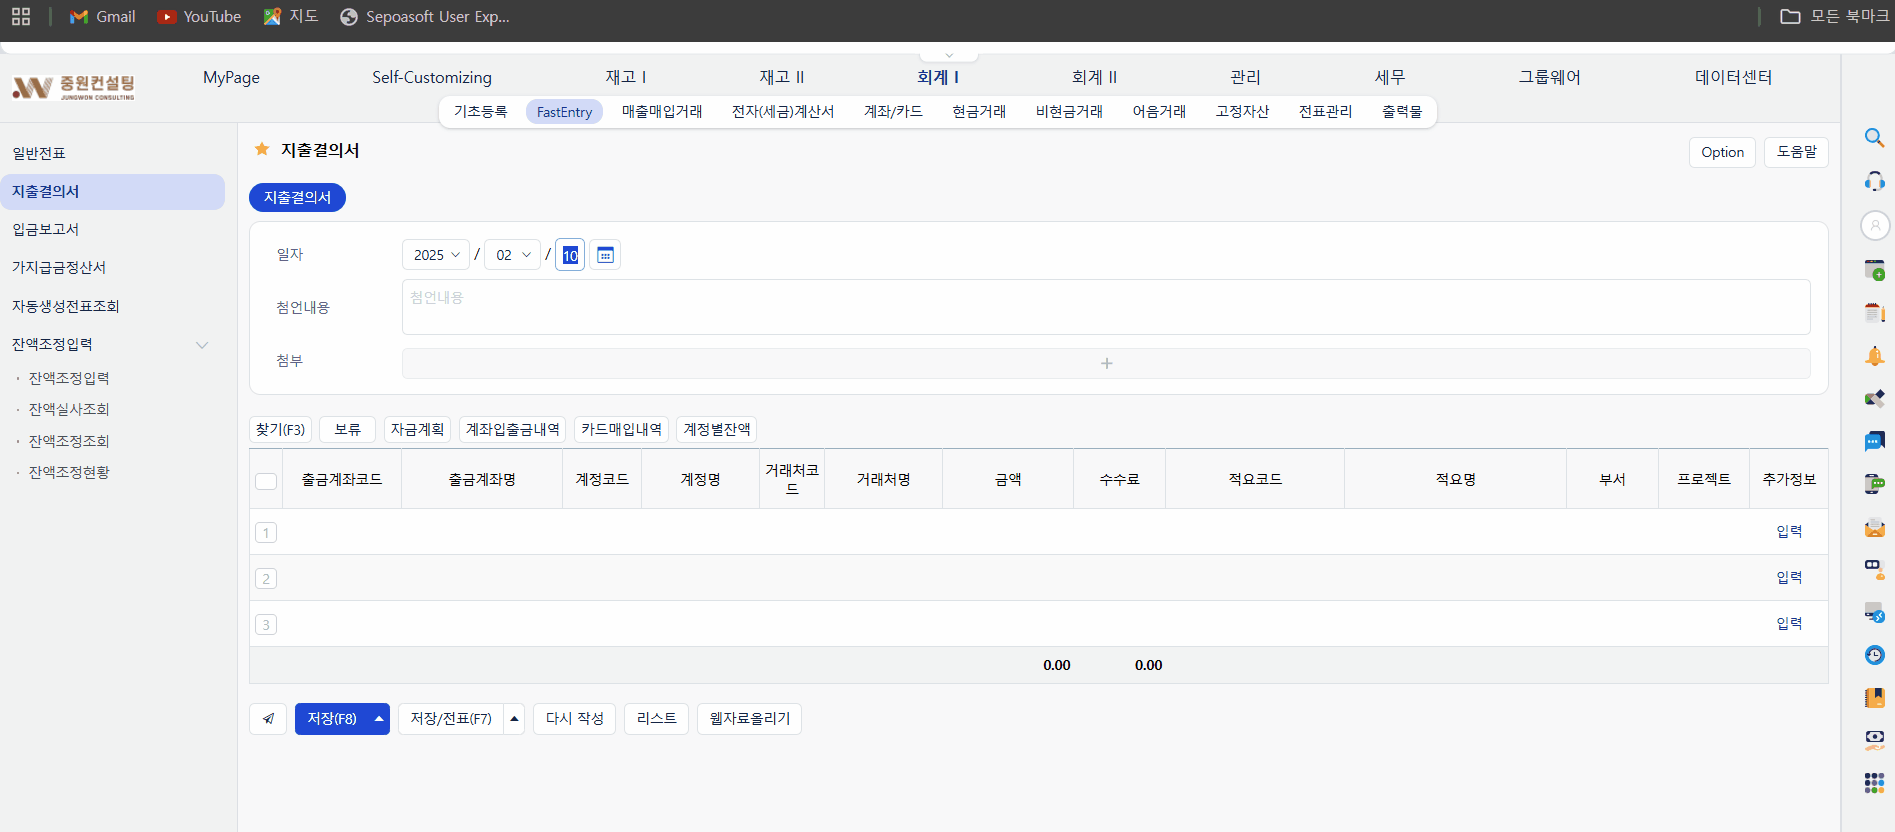The height and width of the screenshot is (832, 1895).
Task: Open the 회계 I main menu
Action: click(x=938, y=77)
